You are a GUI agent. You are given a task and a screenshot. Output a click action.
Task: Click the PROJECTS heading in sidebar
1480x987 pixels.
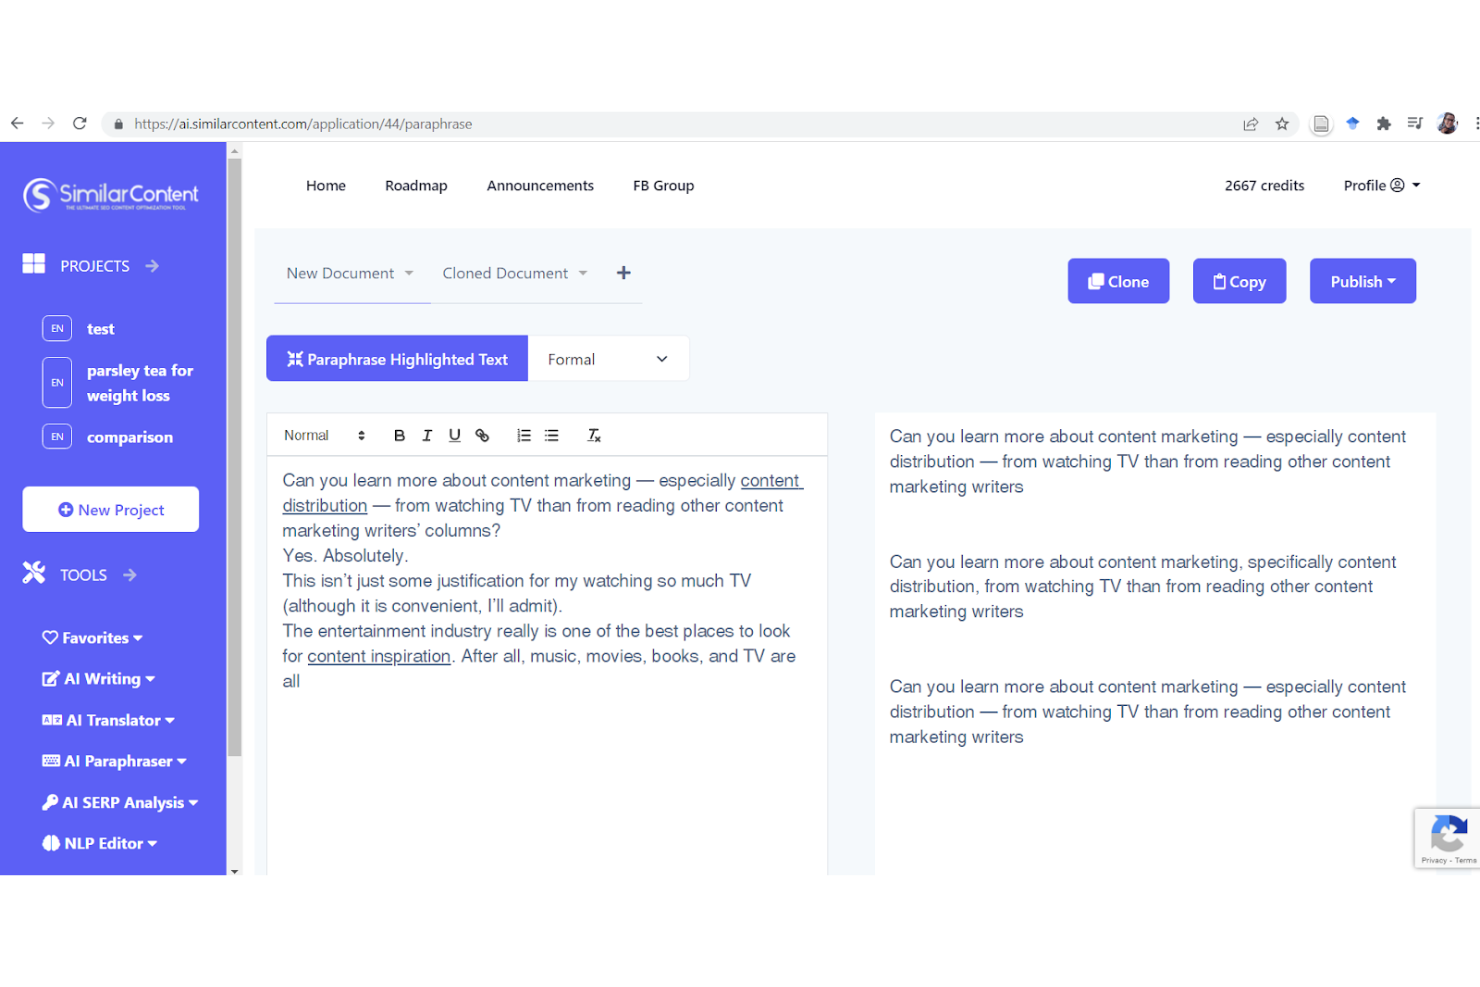pos(95,266)
